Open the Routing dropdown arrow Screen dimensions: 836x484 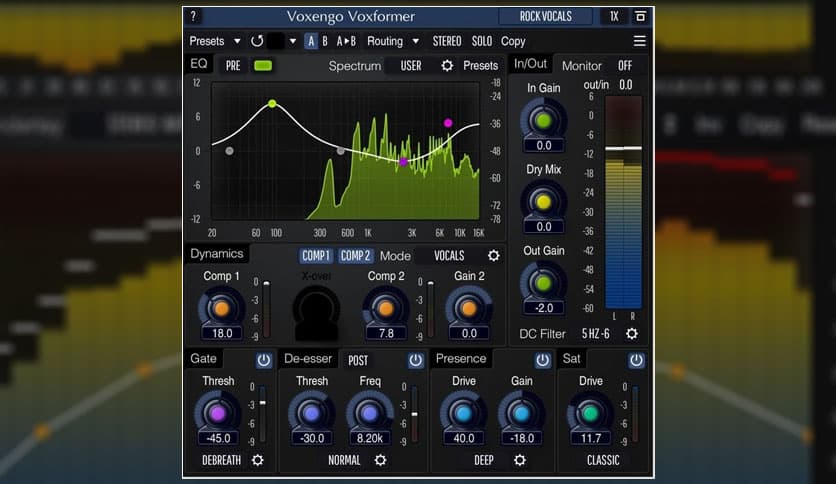pyautogui.click(x=416, y=41)
